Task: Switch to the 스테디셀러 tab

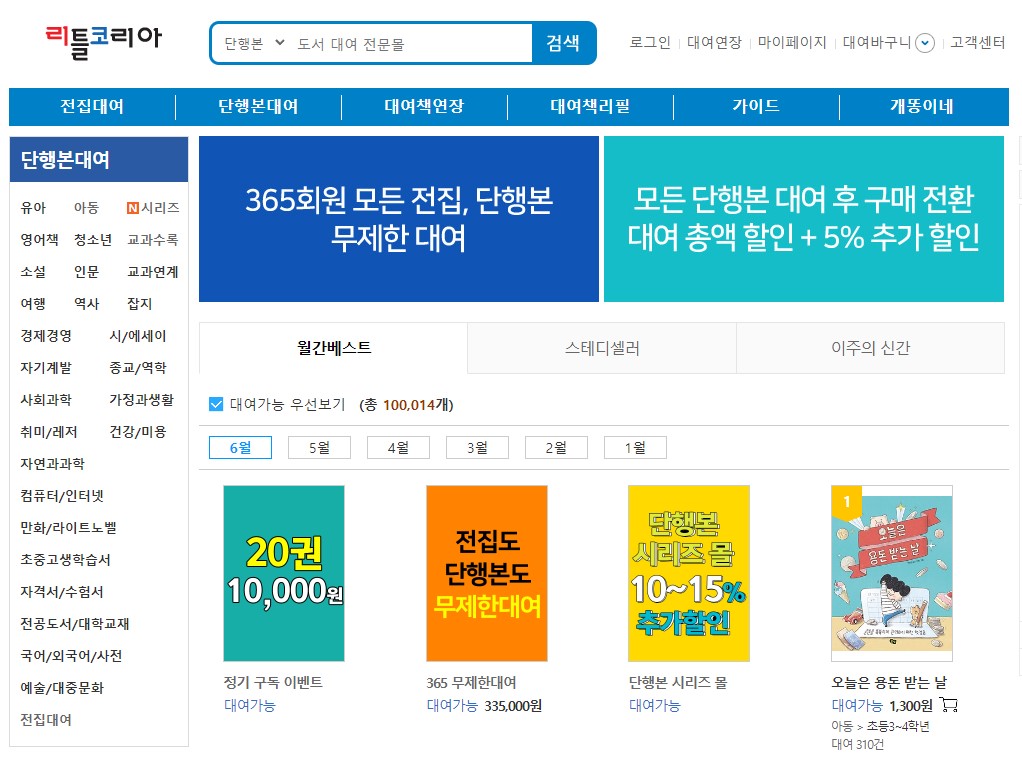Action: (x=601, y=348)
